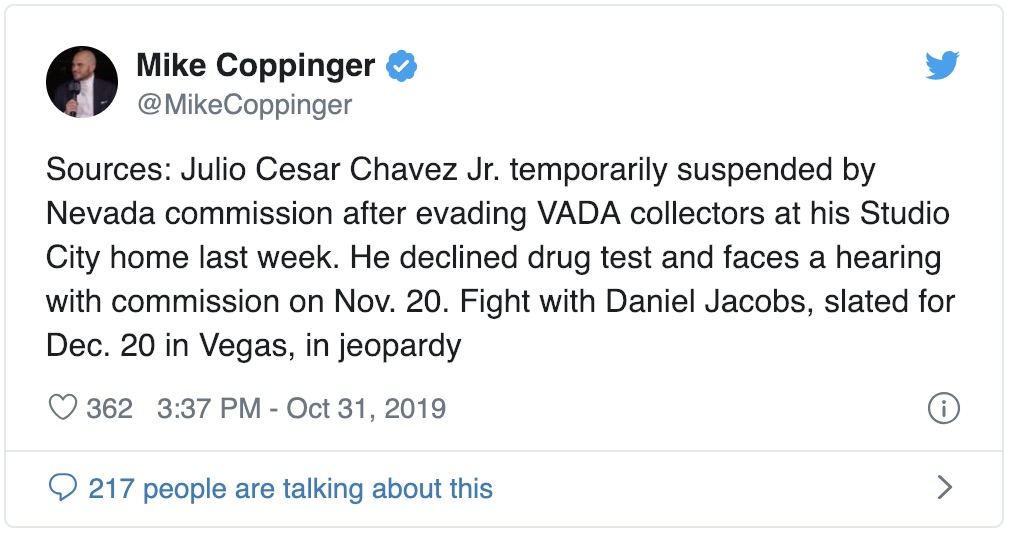Click the Mike Coppinger display name
Screen dimensions: 1010x534
(x=255, y=67)
